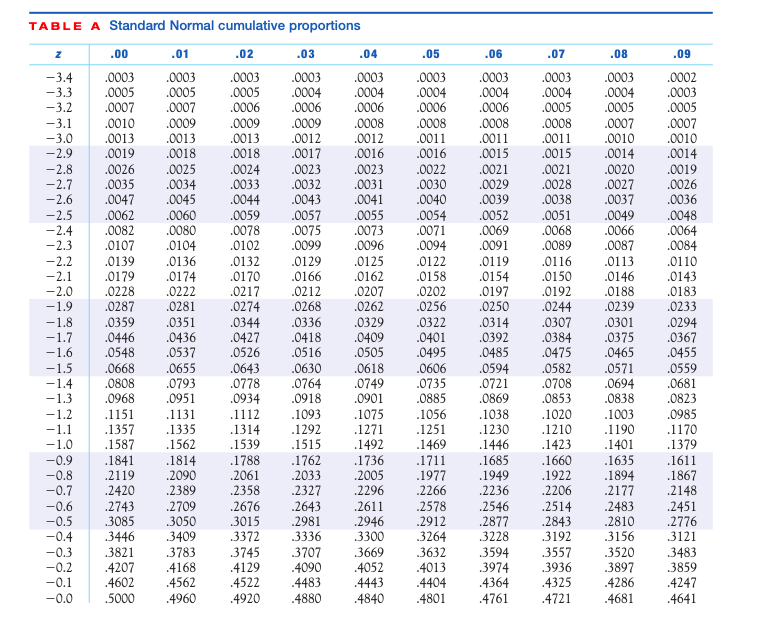Select the title Standard Normal cumulative proportions
Image resolution: width=768 pixels, height=623 pixels.
[x=235, y=25]
